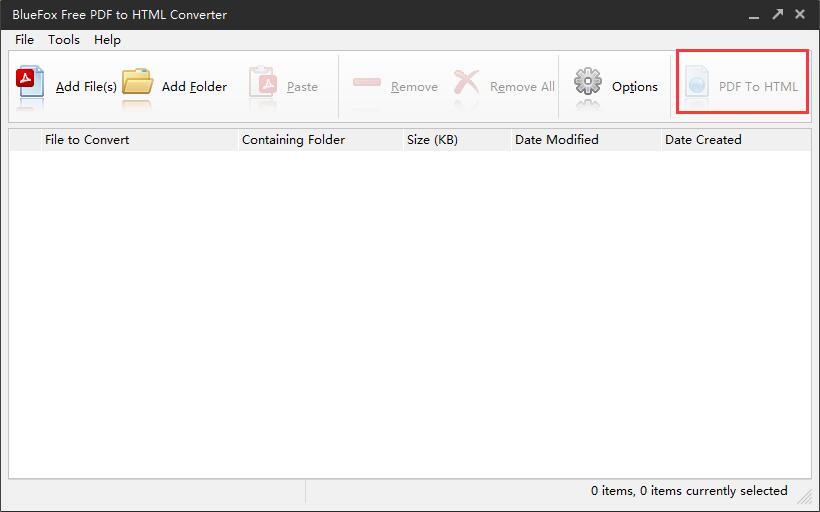Click the BlueFox Free PDF to HTML Converter title
The width and height of the screenshot is (820, 512).
pos(120,15)
